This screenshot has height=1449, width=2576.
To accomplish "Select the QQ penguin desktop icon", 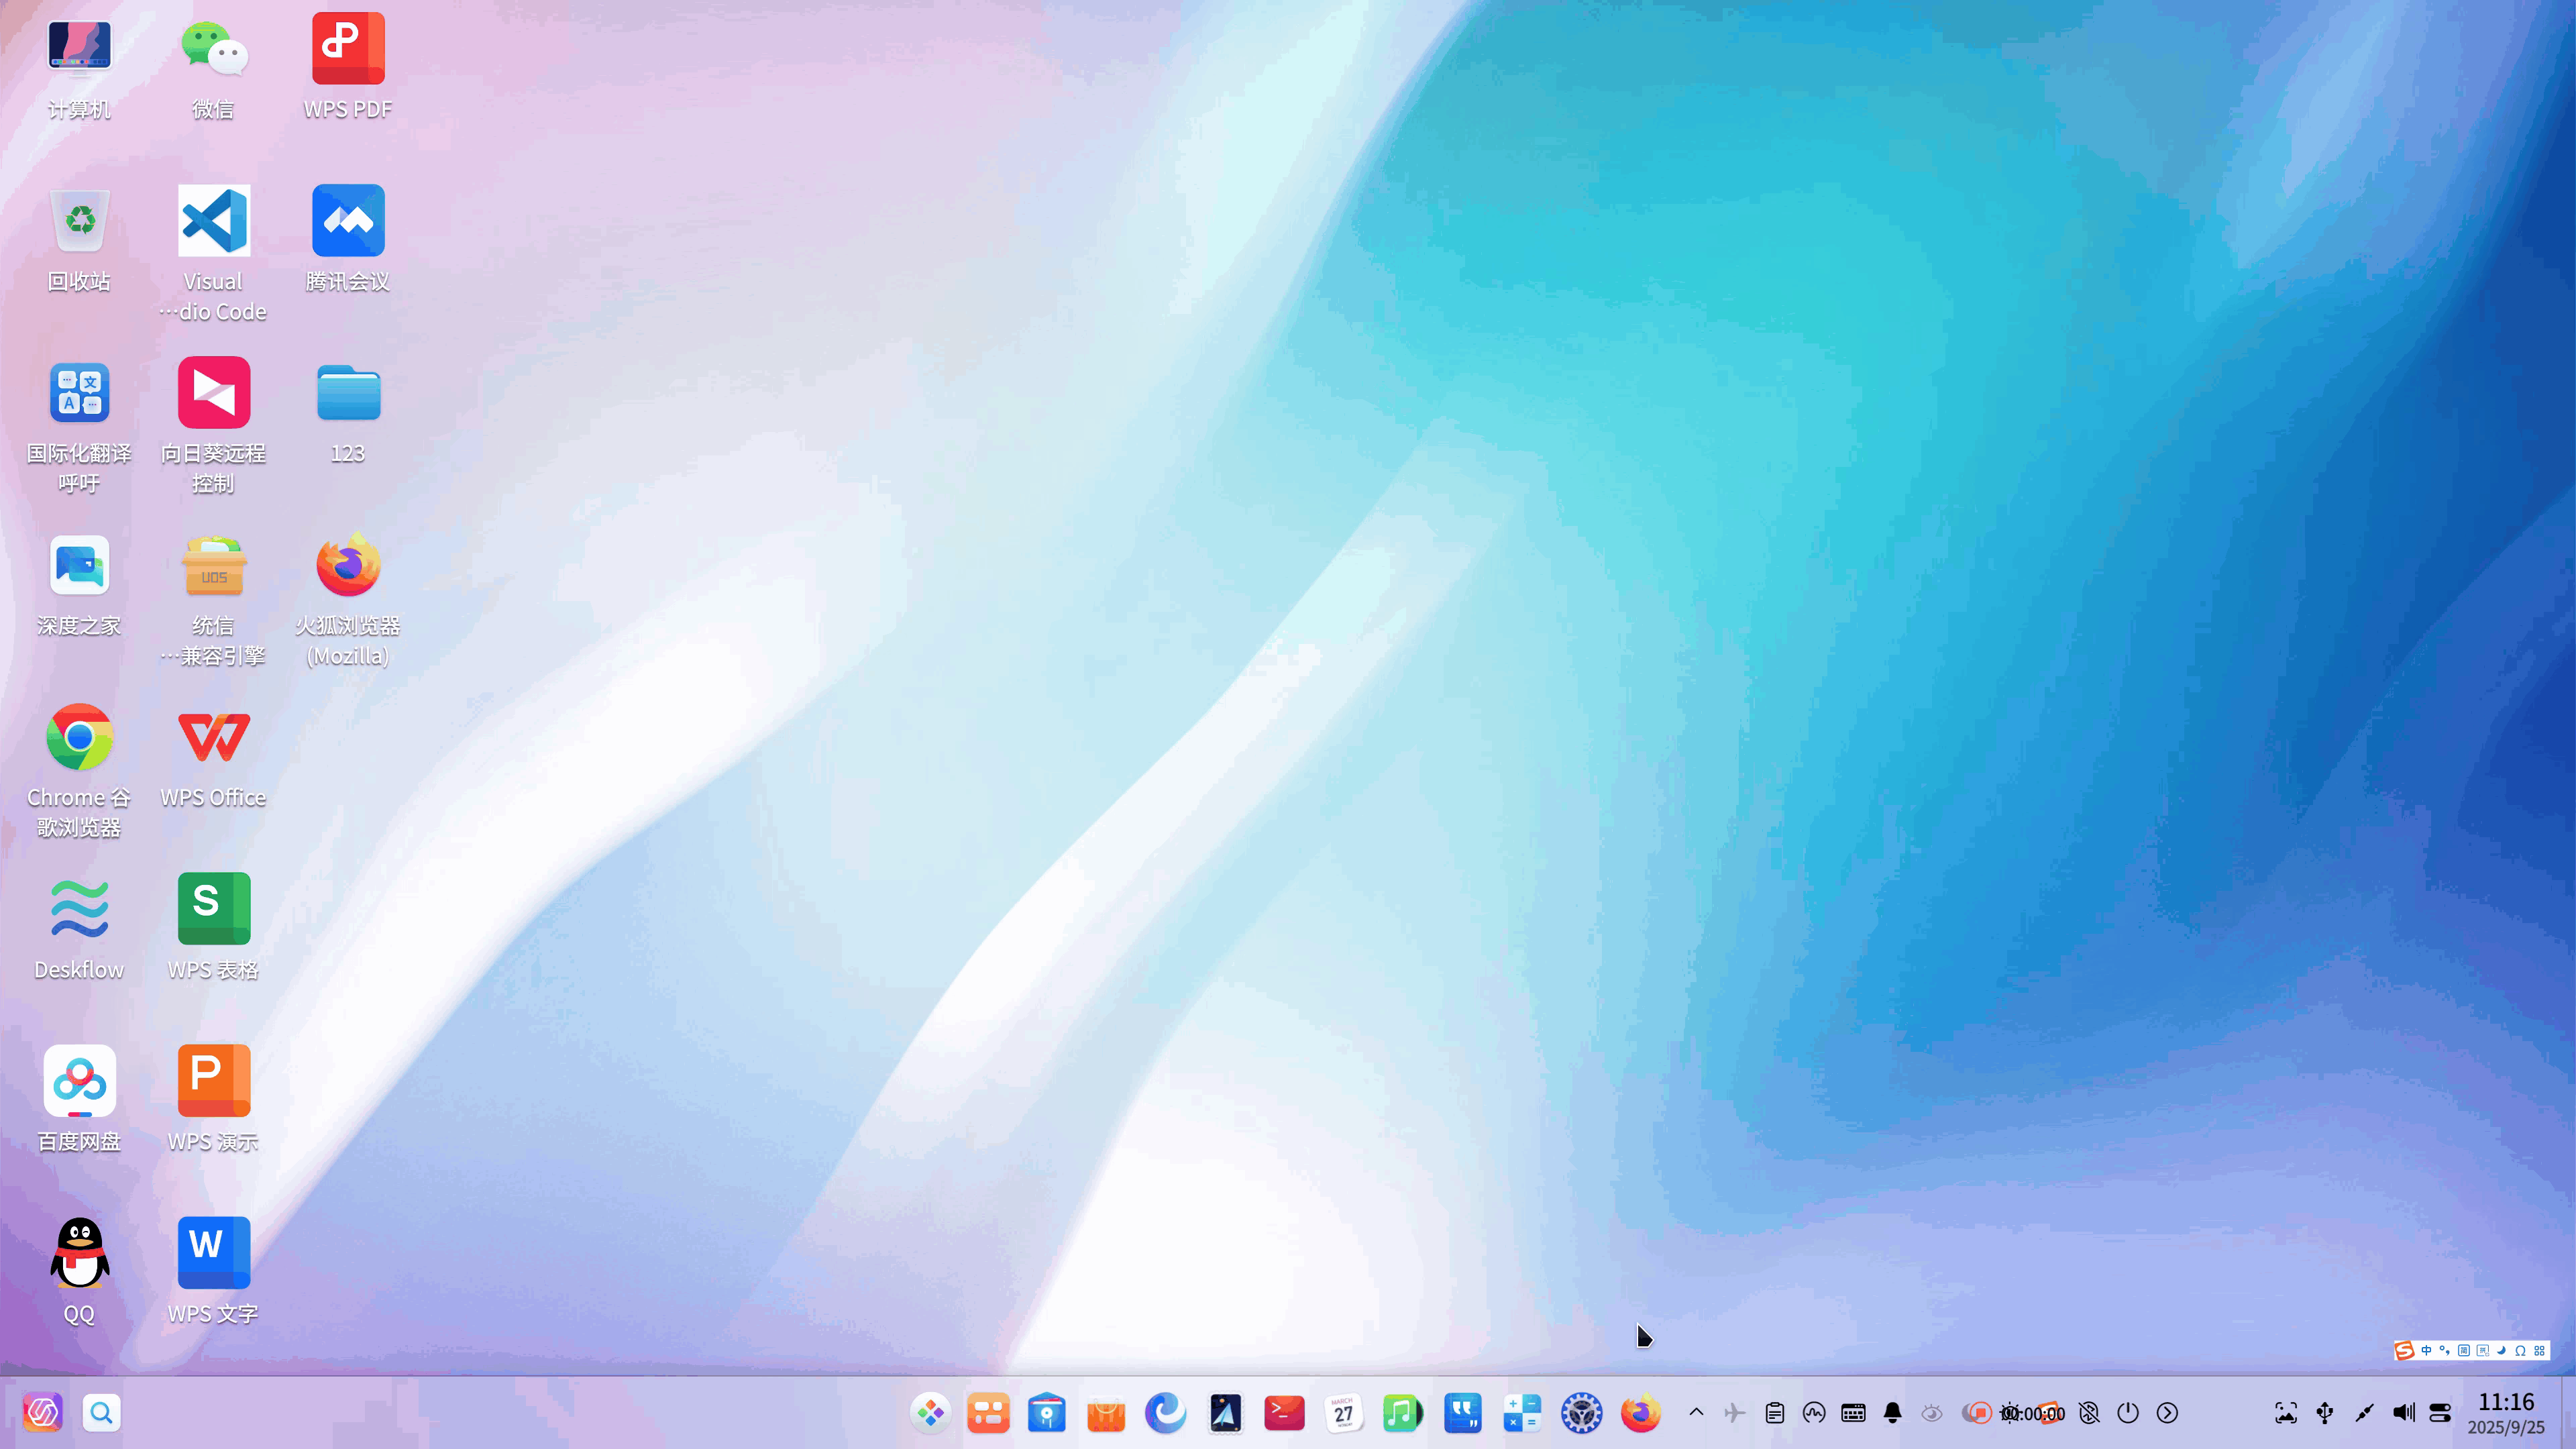I will click(79, 1253).
